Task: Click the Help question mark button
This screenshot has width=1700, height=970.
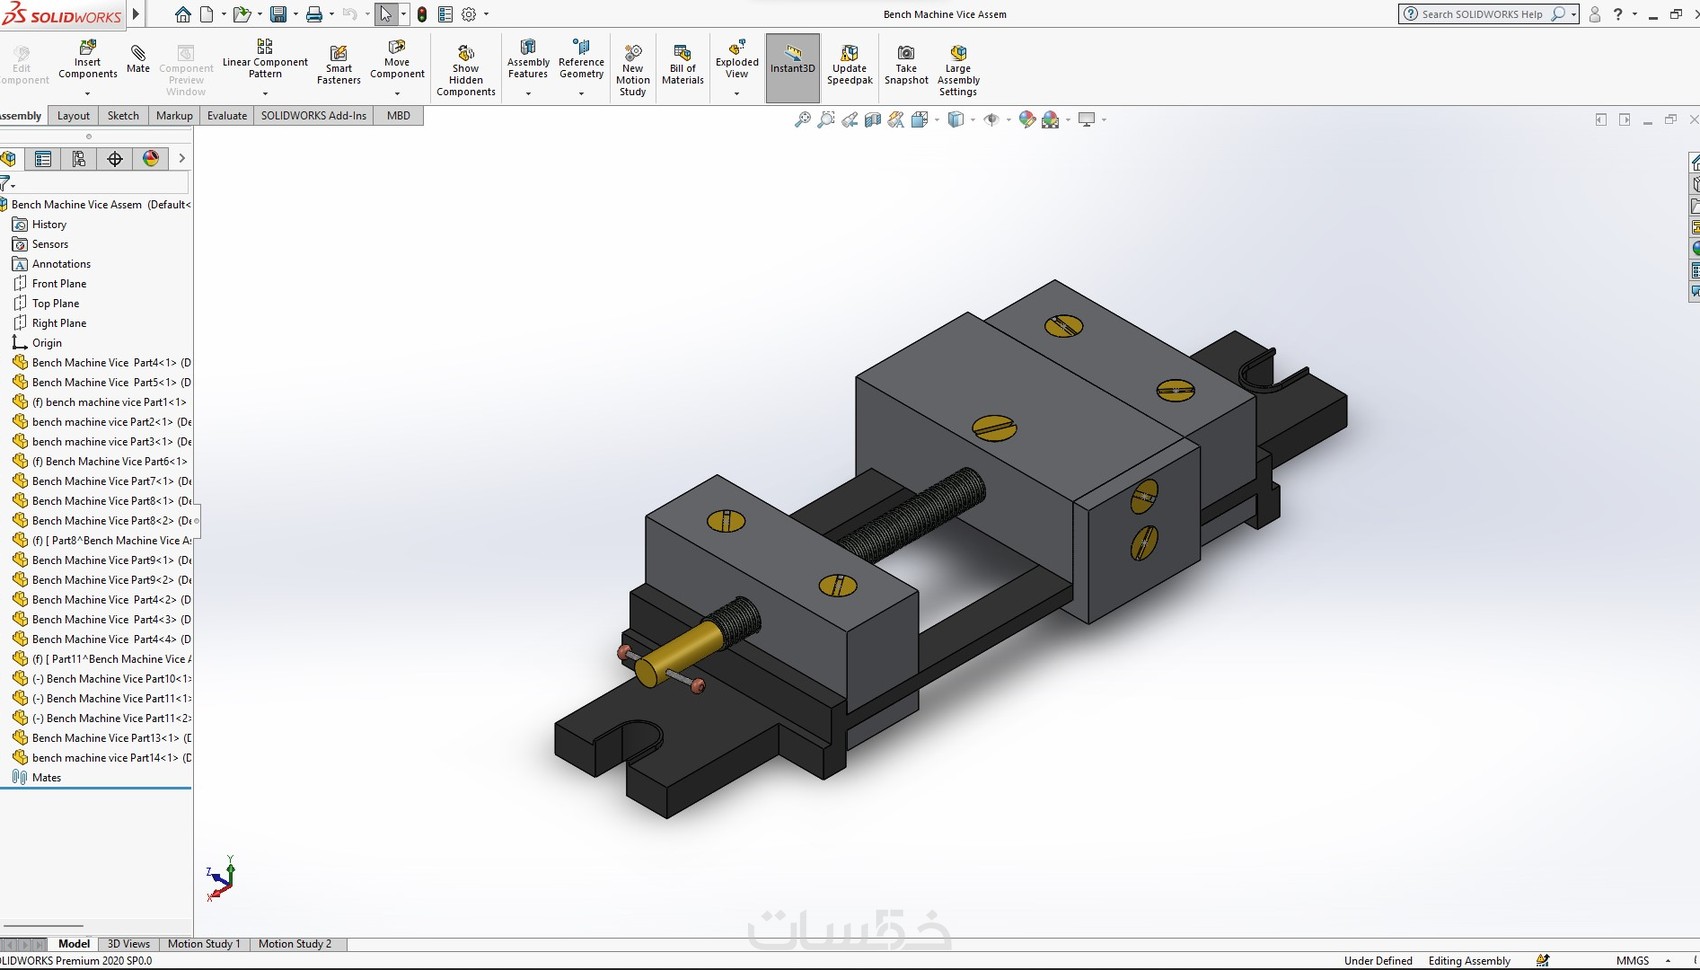Action: pos(1618,14)
